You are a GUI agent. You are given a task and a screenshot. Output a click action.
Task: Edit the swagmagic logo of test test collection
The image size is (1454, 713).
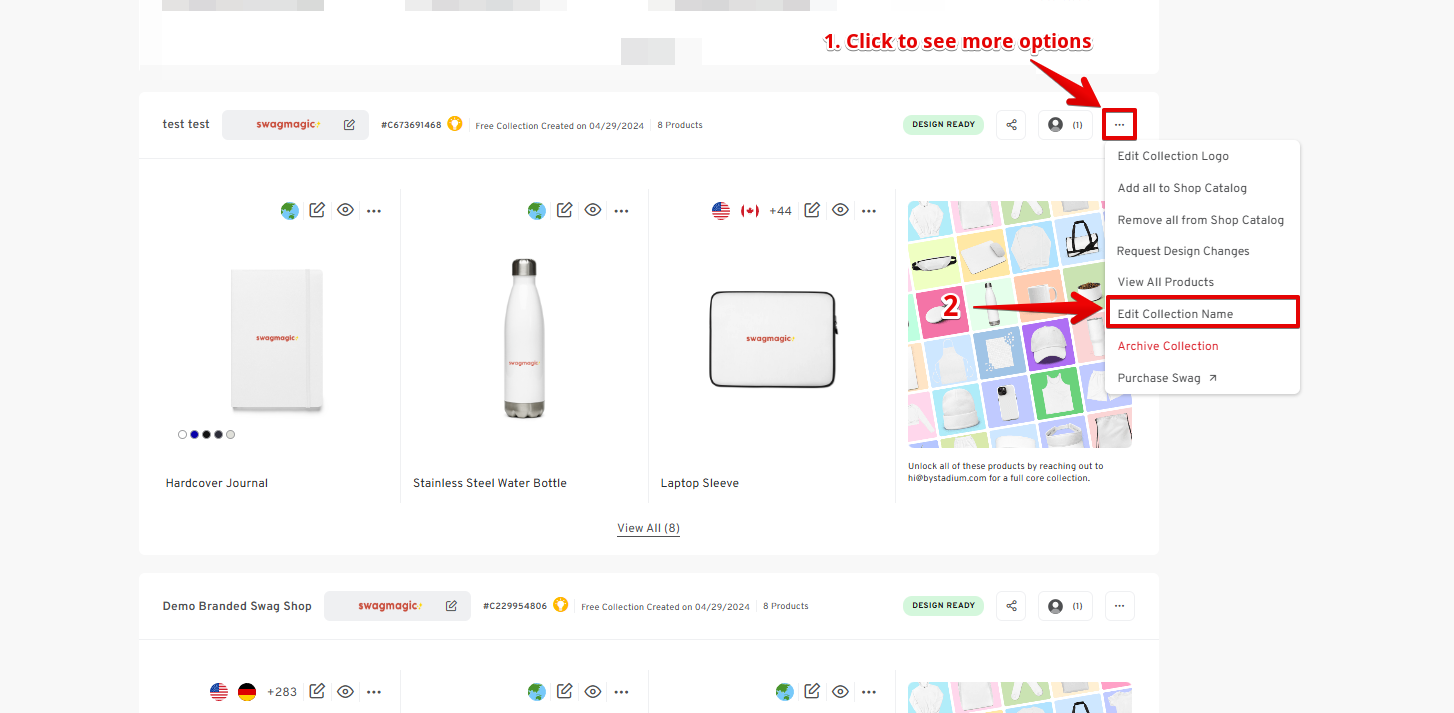click(349, 125)
